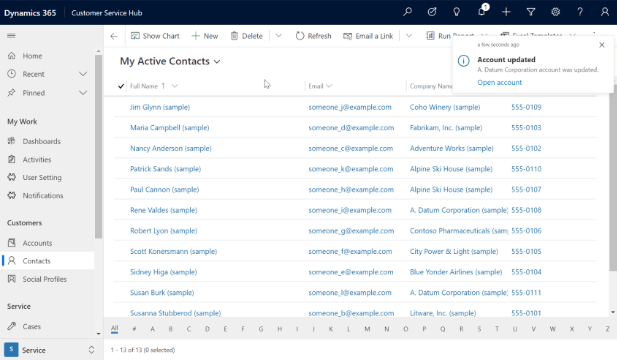Click the plus quick create icon

(506, 12)
